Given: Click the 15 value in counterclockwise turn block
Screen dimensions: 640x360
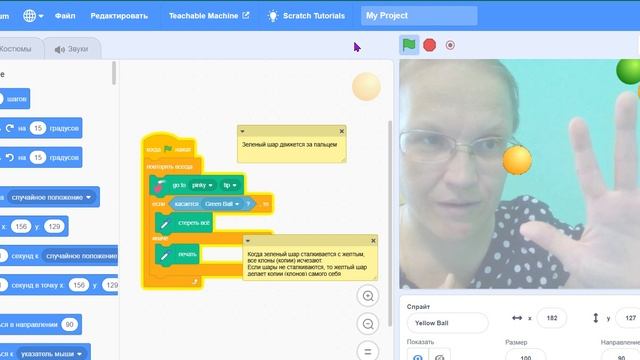Looking at the screenshot, I should click(38, 158).
